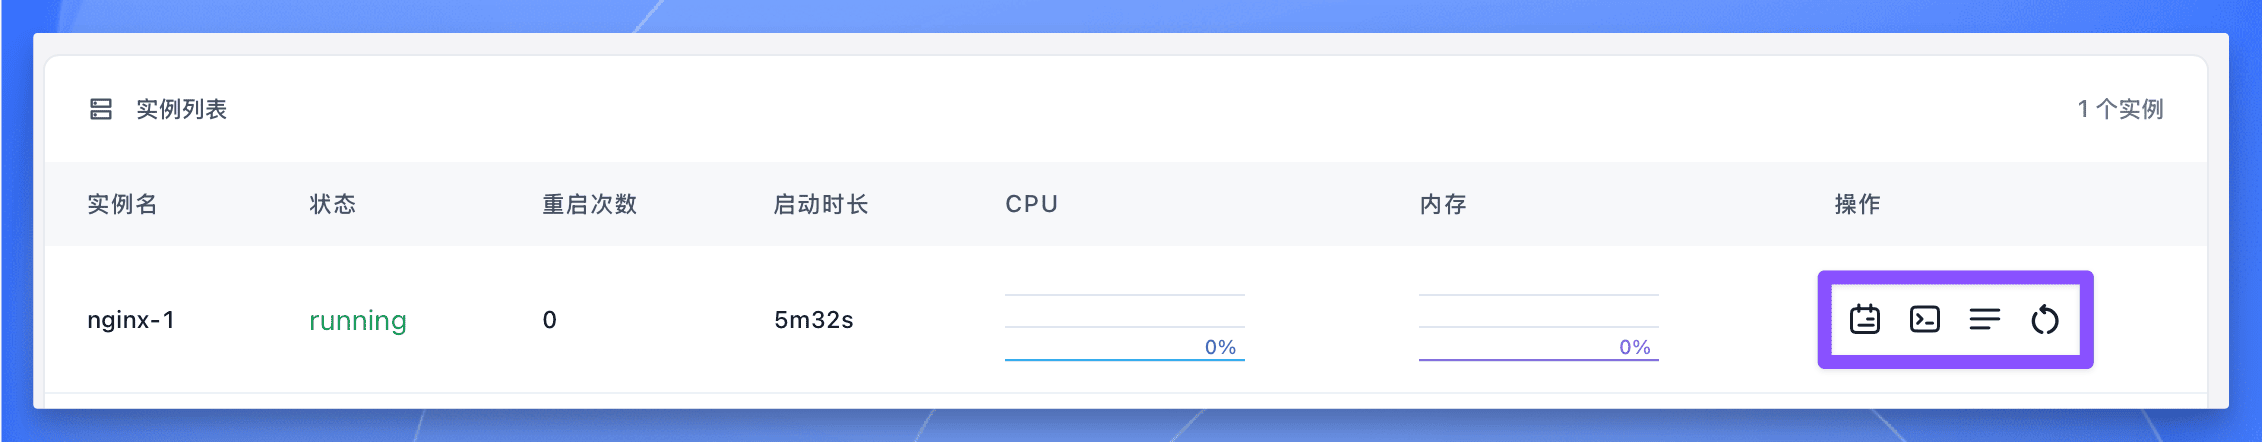This screenshot has width=2262, height=442.
Task: Click the 实例名 column header
Action: pos(122,204)
